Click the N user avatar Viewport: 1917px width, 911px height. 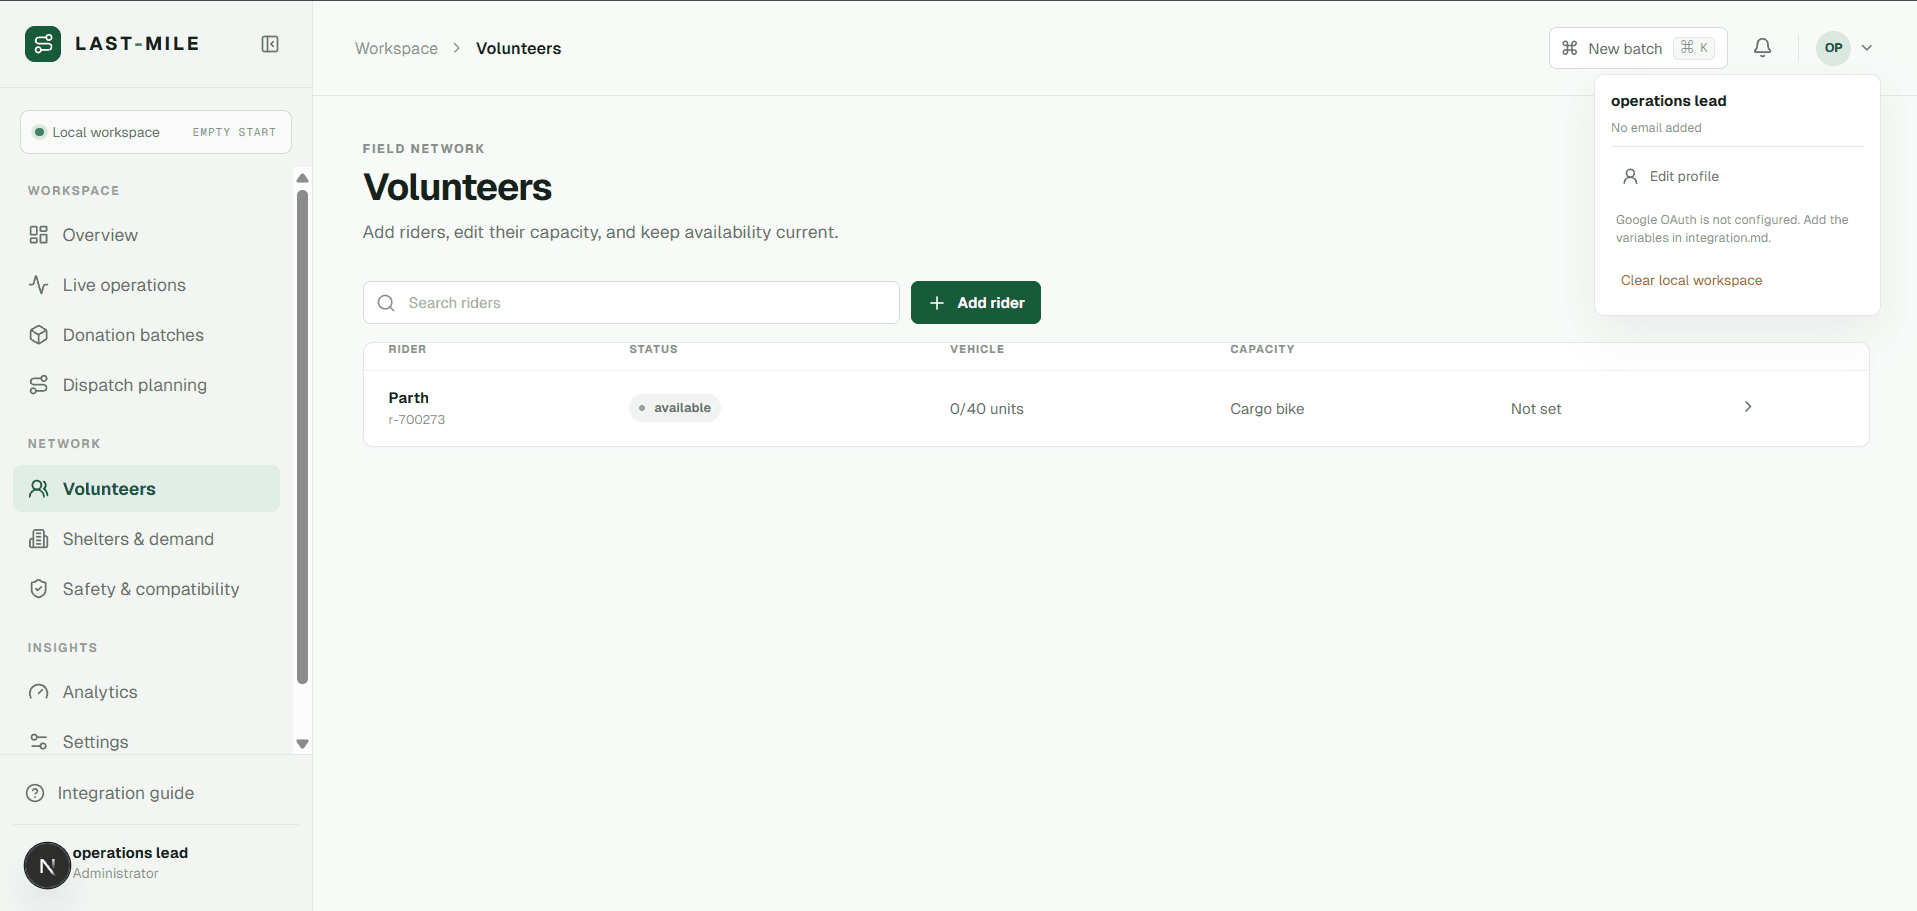tap(47, 866)
